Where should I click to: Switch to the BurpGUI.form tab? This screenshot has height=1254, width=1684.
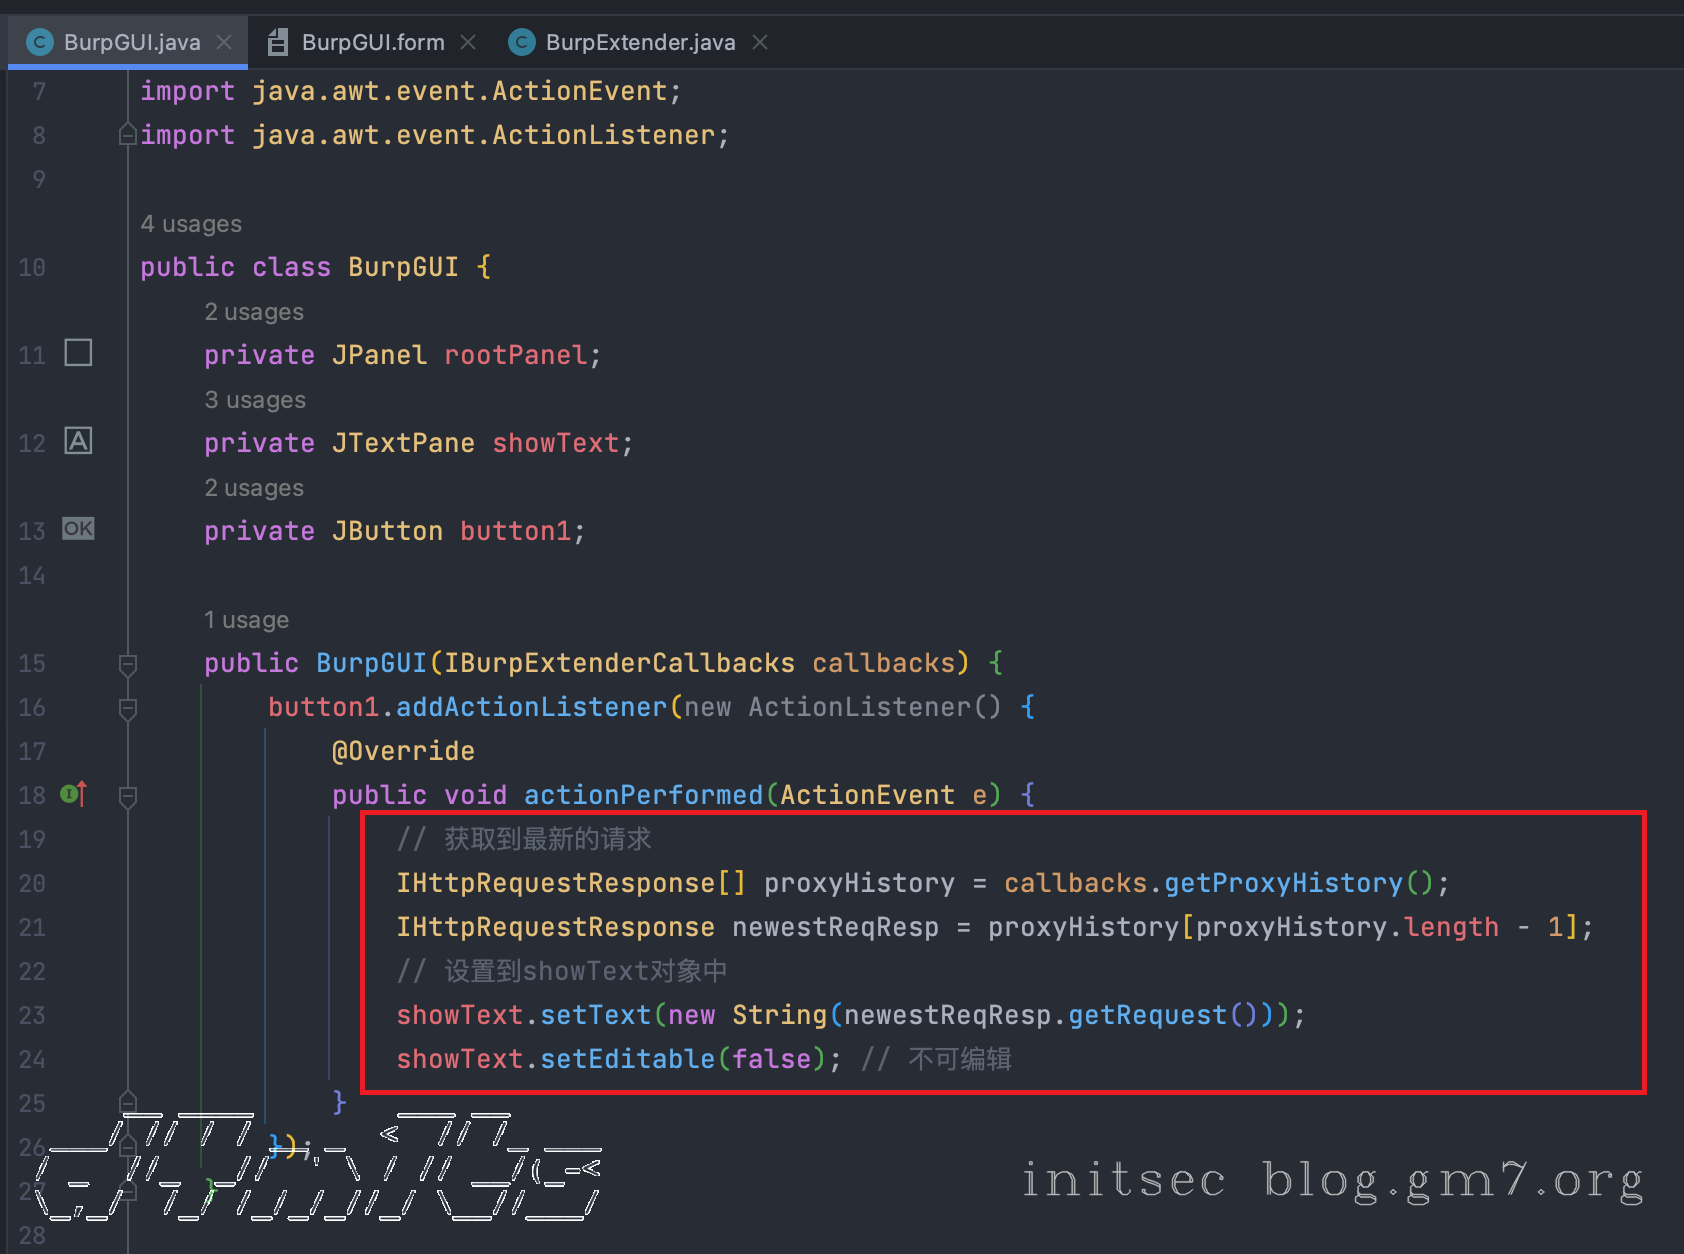tap(372, 42)
